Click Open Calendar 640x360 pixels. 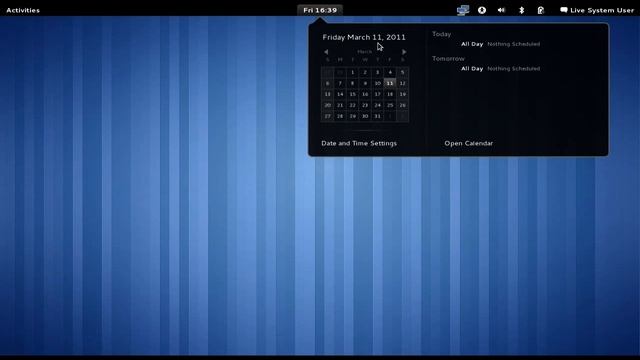coord(469,143)
